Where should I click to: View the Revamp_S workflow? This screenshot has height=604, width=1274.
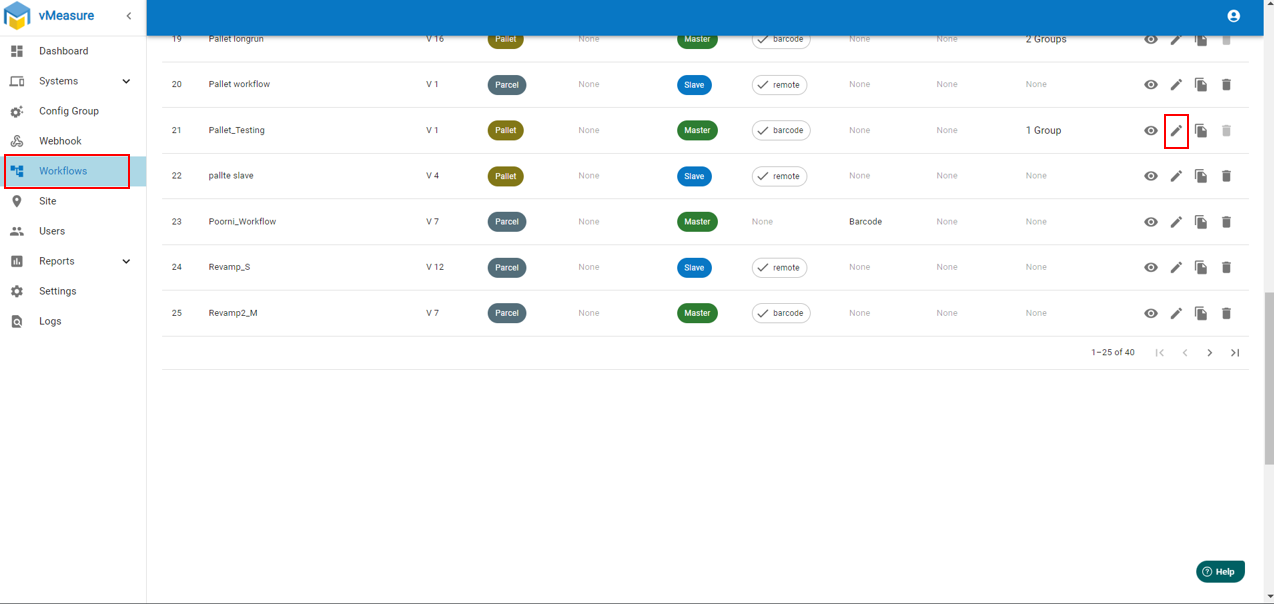point(1151,268)
